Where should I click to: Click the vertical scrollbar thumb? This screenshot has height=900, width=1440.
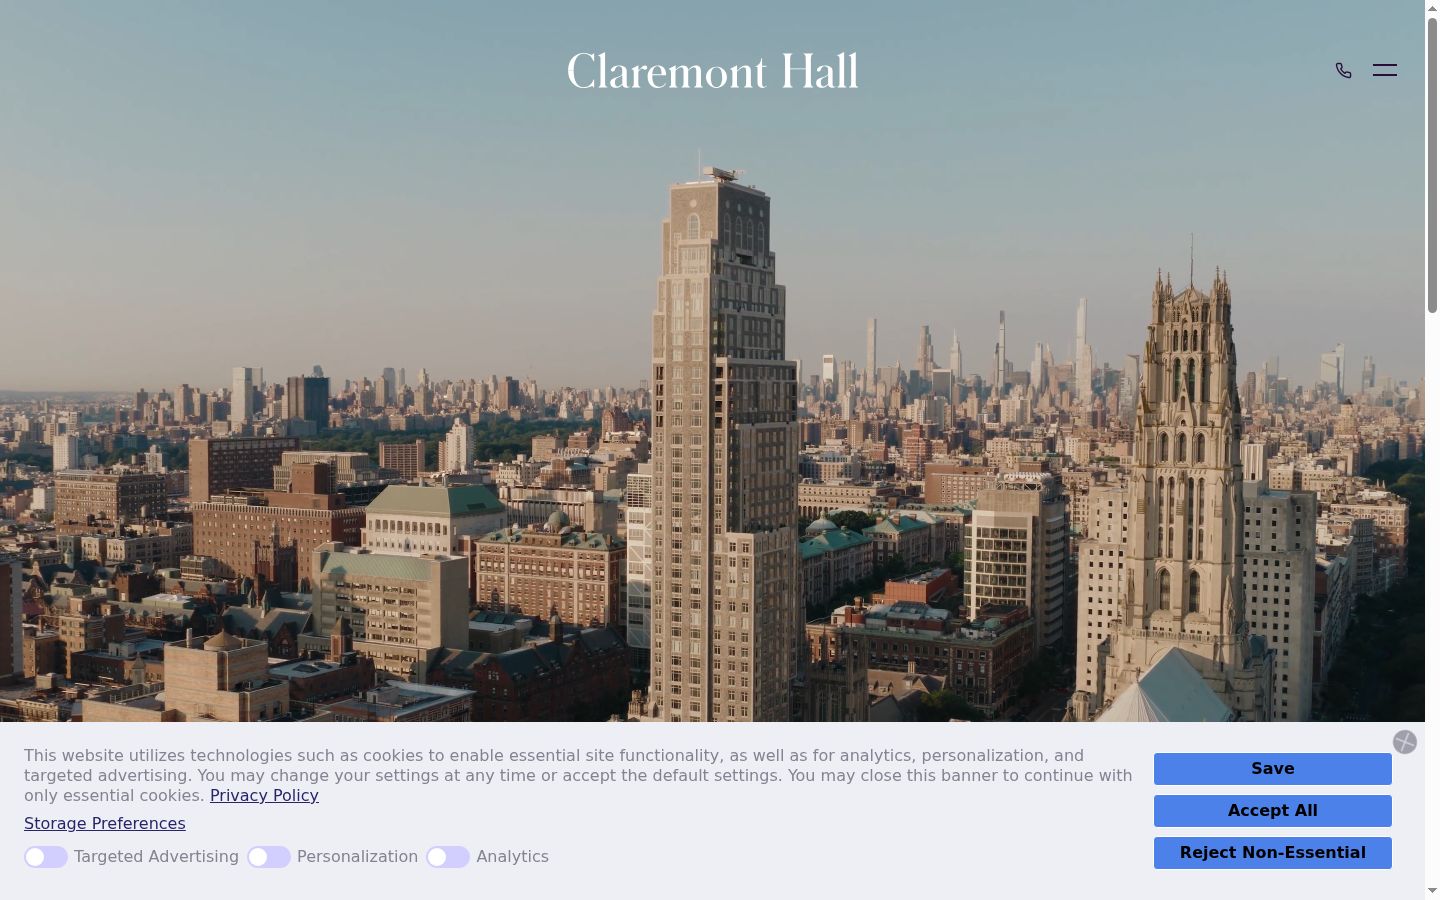click(x=1432, y=165)
